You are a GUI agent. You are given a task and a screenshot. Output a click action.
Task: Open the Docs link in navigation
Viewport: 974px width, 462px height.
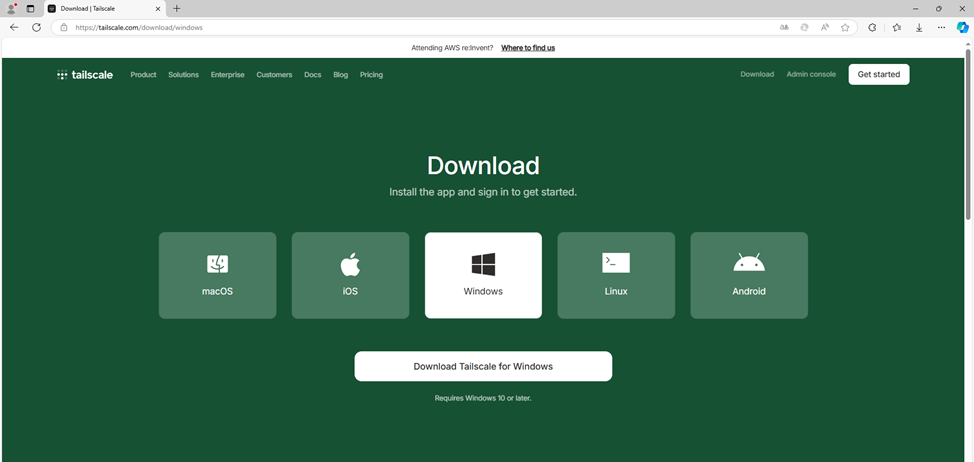(312, 75)
